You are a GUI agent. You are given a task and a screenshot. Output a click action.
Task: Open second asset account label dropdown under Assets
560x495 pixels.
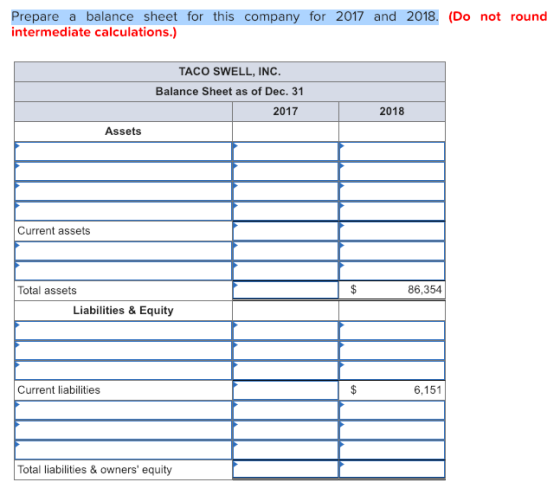[123, 171]
